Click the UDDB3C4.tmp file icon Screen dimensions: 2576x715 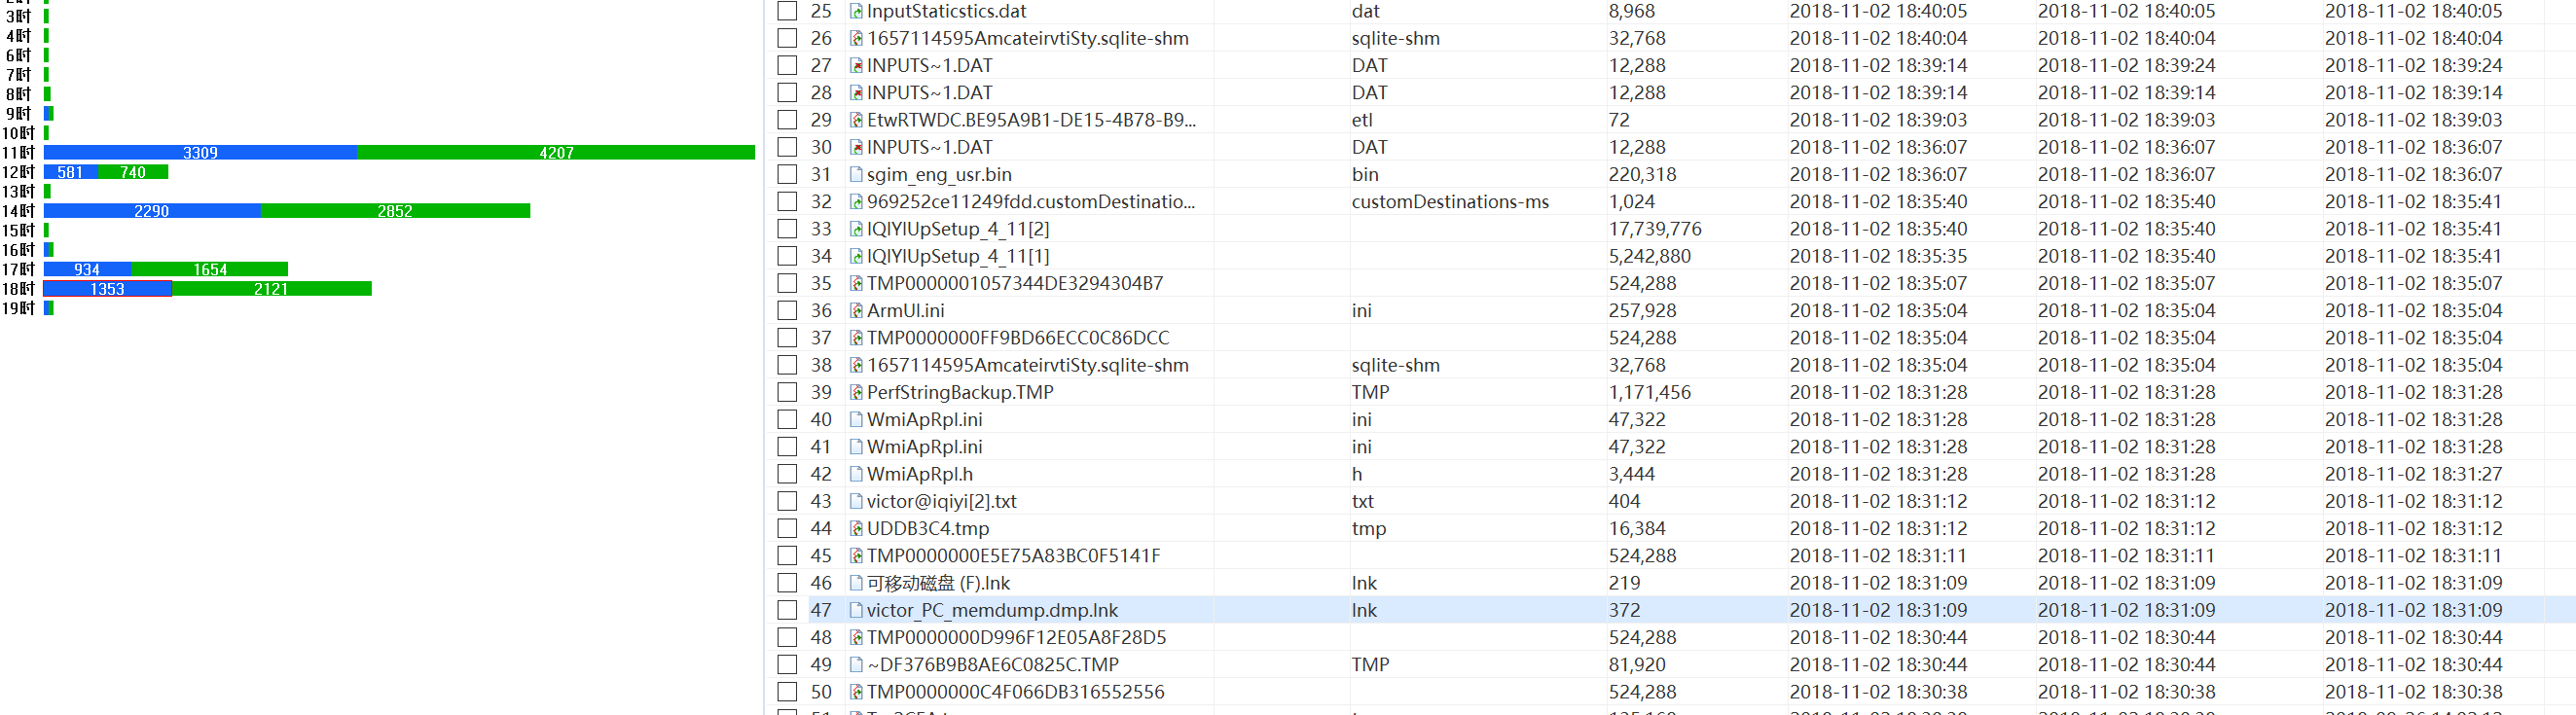[x=856, y=528]
